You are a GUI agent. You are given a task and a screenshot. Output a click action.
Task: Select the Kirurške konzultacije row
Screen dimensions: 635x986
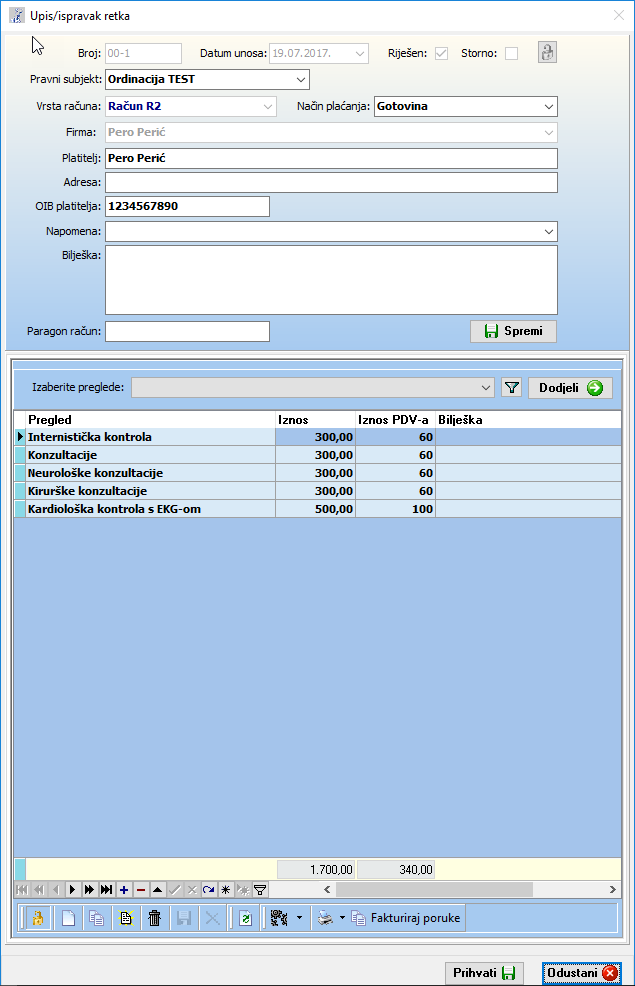click(x=318, y=491)
